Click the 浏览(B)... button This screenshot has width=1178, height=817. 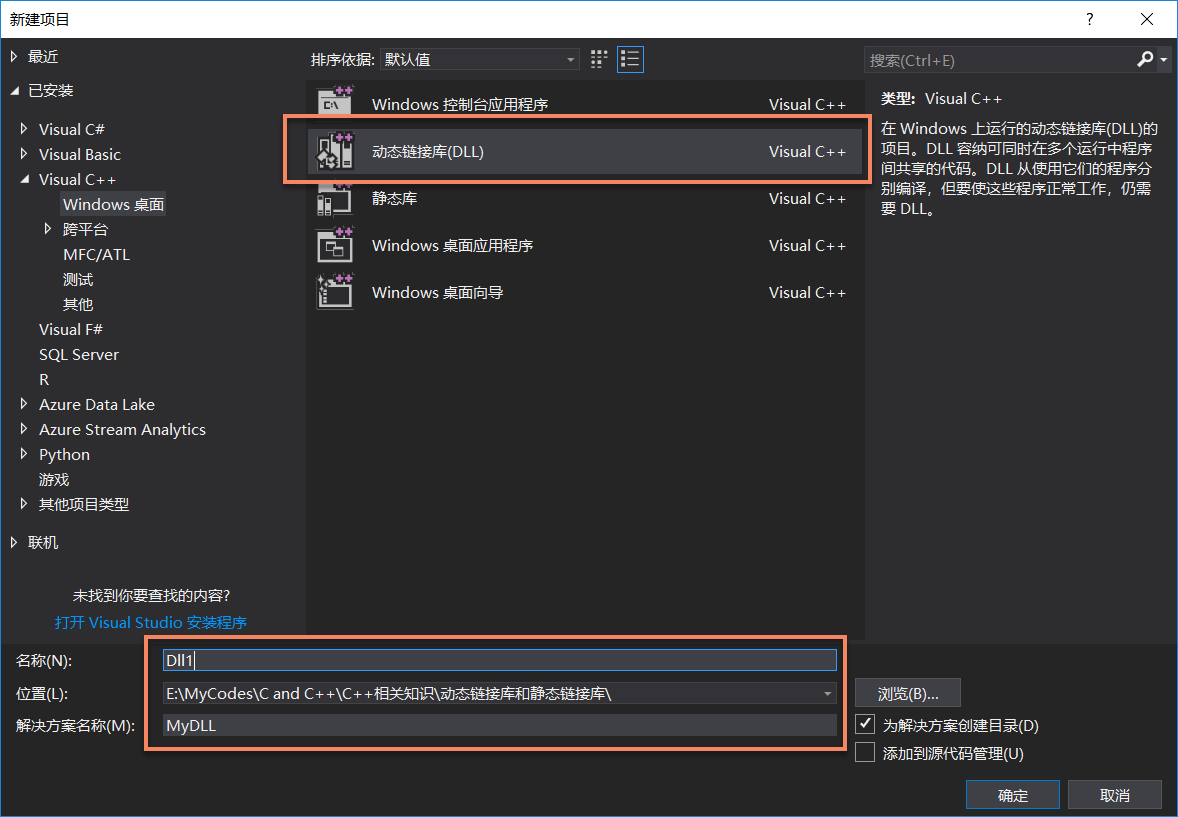(908, 693)
